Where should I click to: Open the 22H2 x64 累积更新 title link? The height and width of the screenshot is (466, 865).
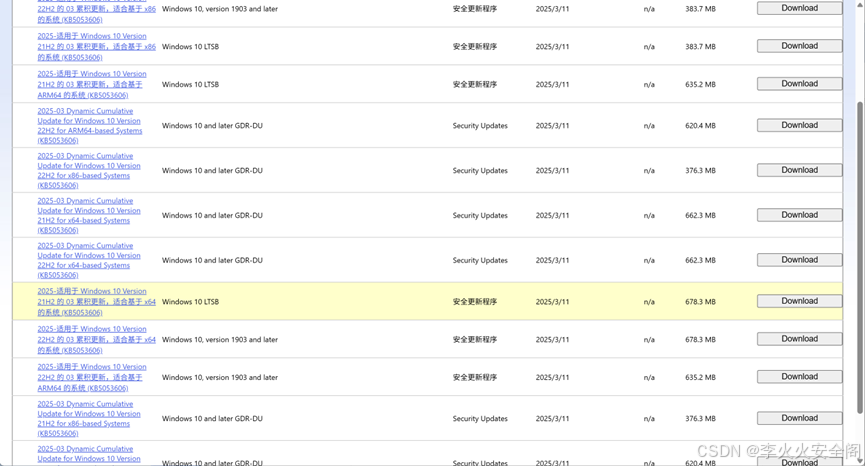[x=97, y=340]
